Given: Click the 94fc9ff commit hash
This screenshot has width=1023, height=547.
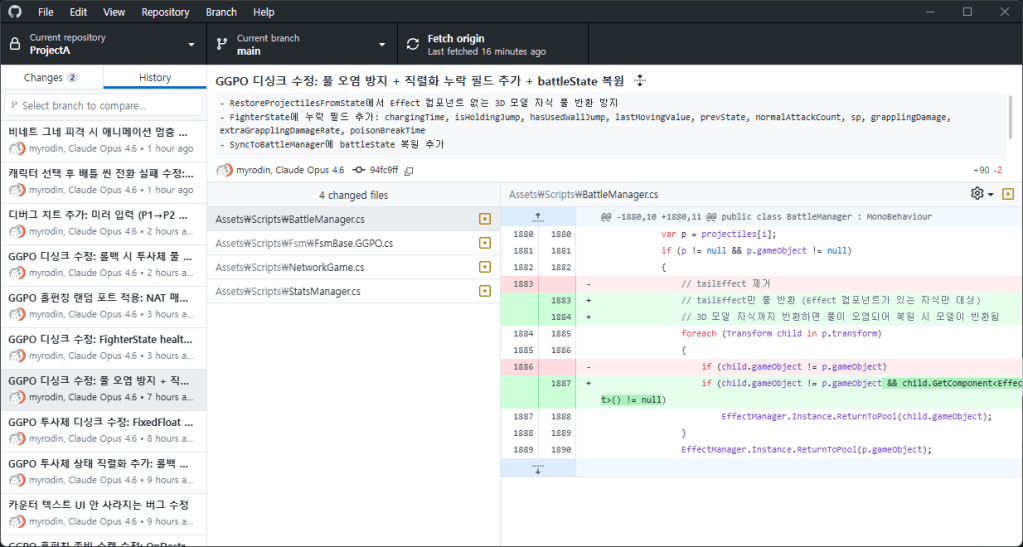Looking at the screenshot, I should pos(383,170).
